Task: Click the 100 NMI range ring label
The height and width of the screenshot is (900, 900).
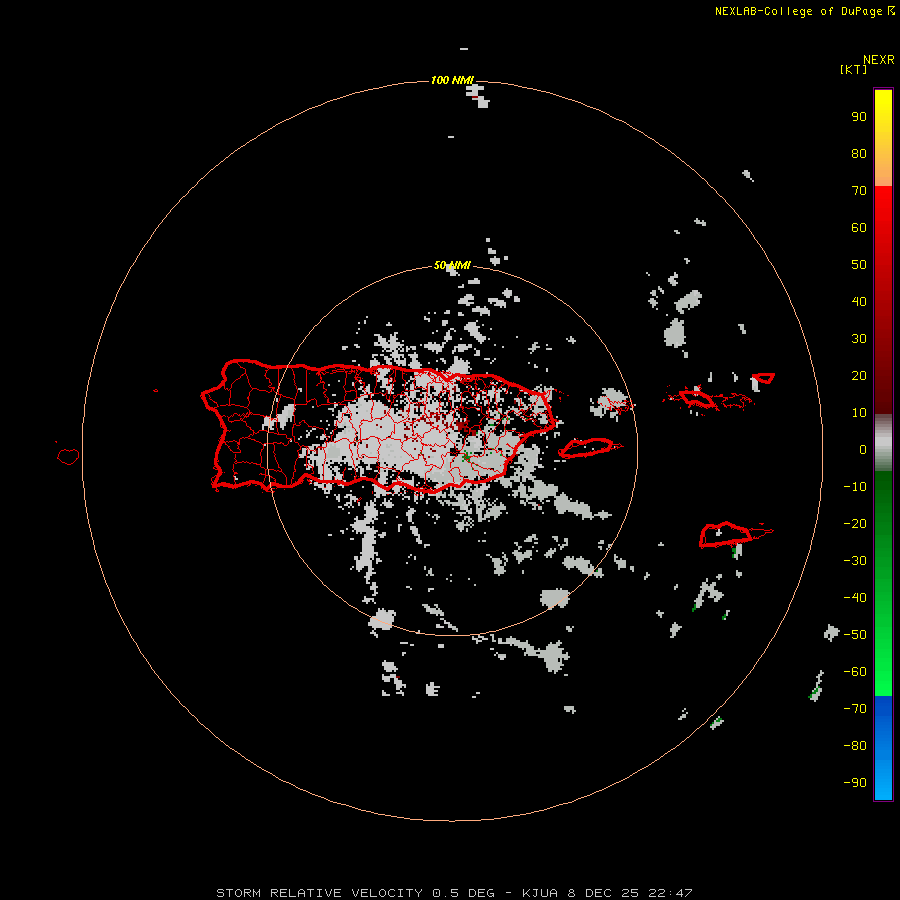Action: pyautogui.click(x=452, y=80)
